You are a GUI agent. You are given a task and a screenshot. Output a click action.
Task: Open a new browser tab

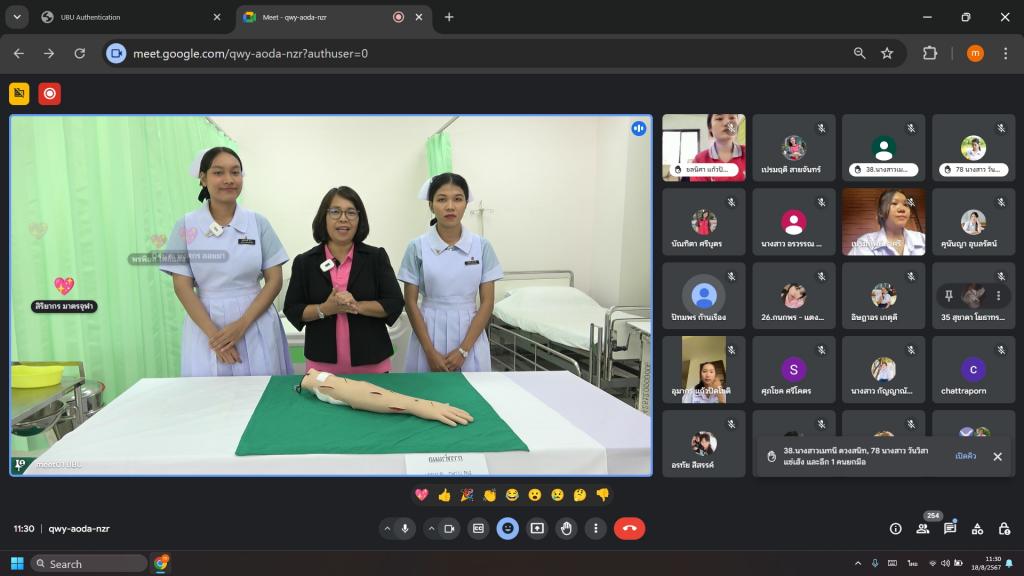[x=449, y=17]
